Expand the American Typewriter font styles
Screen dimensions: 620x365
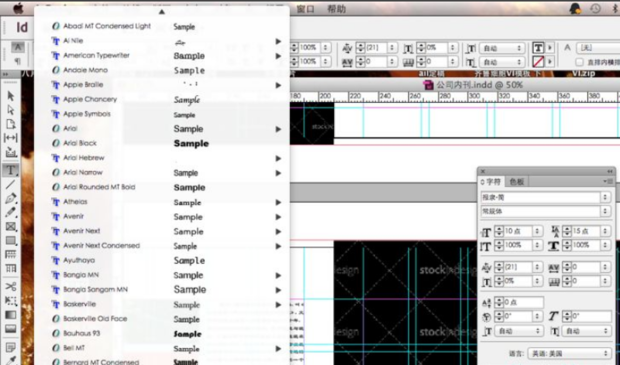pyautogui.click(x=278, y=56)
